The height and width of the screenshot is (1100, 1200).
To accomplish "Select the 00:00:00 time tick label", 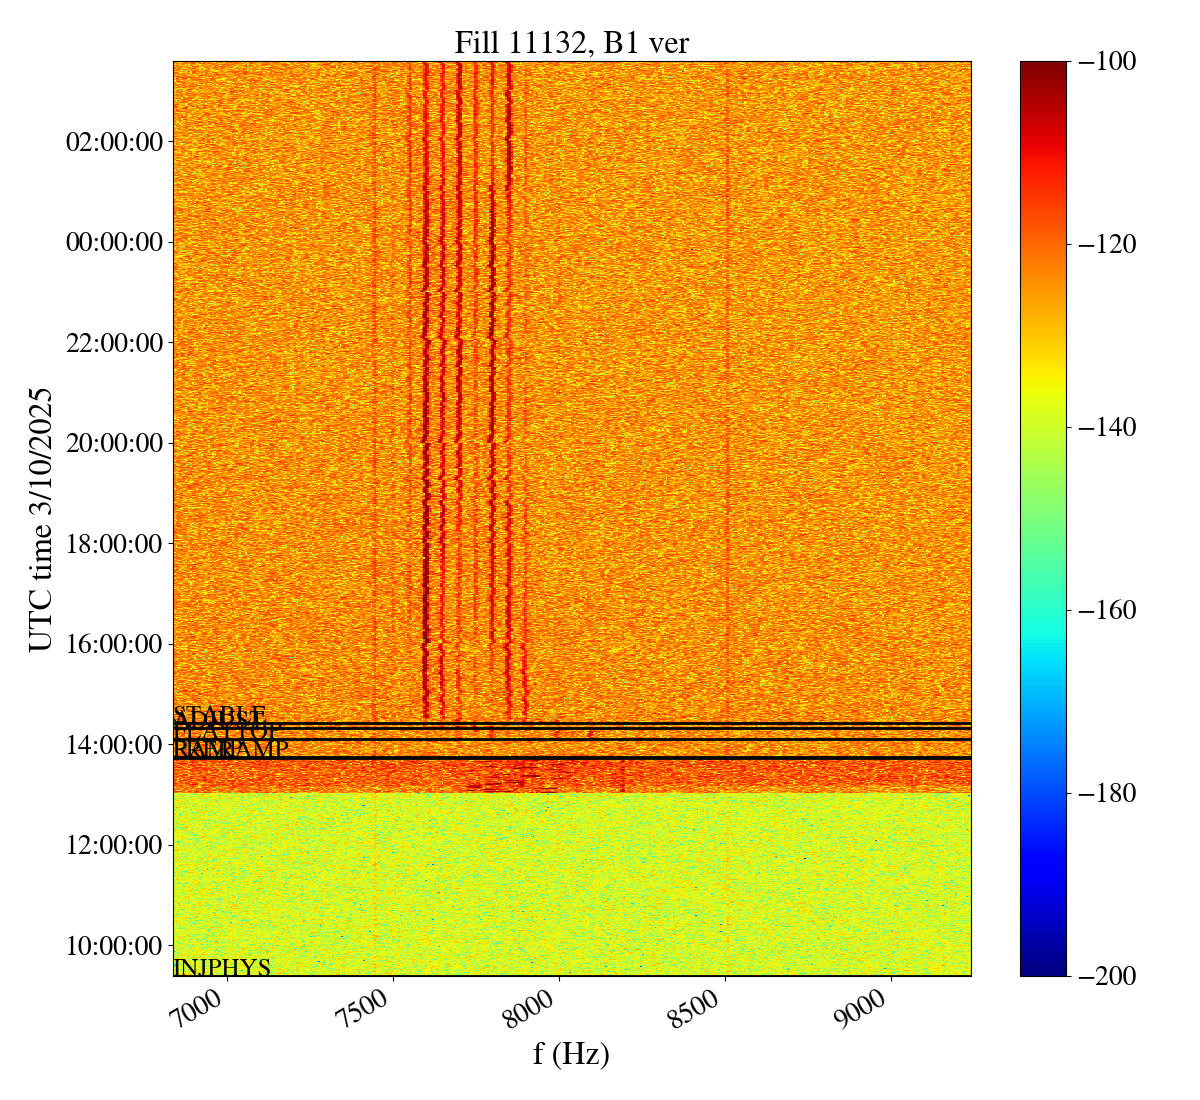I will tap(114, 242).
